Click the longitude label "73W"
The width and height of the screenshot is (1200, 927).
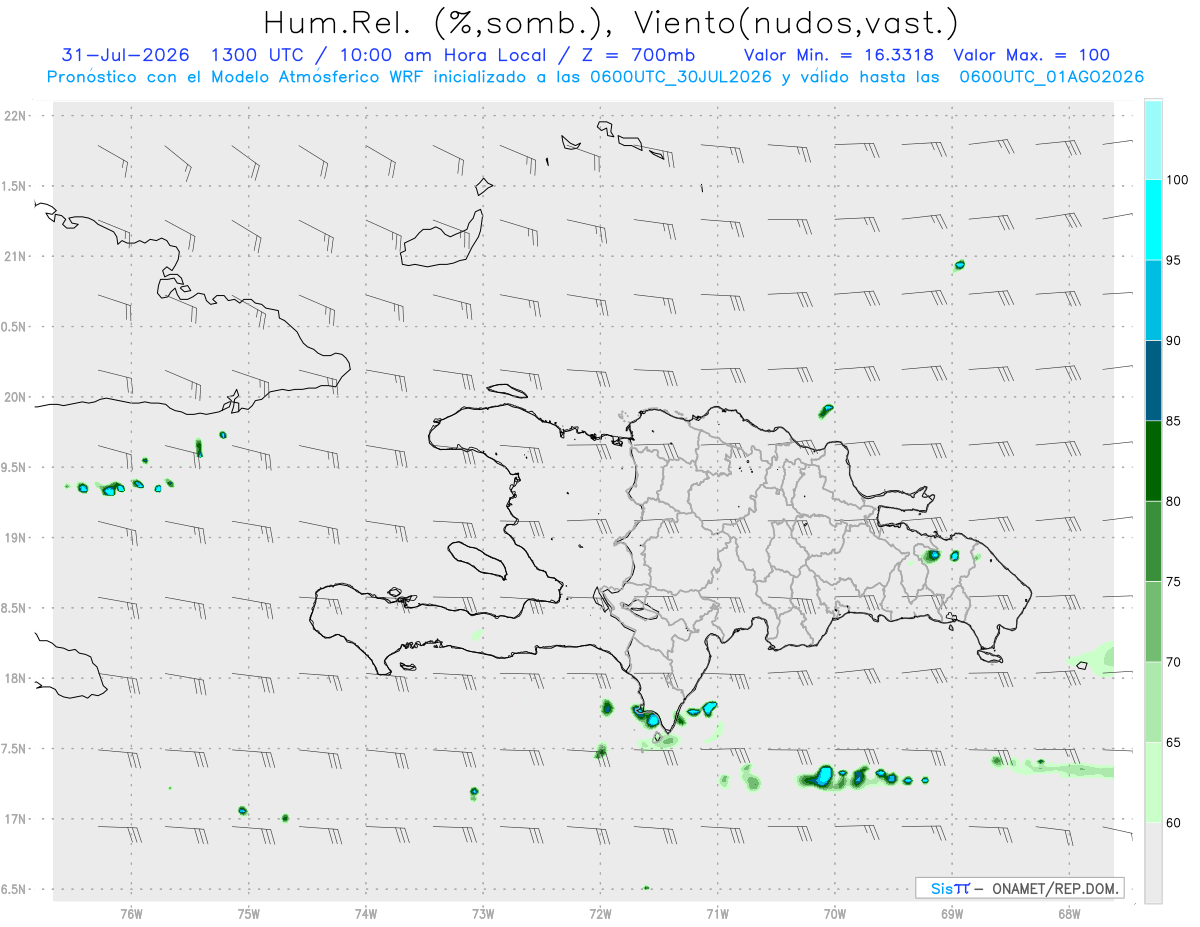click(x=483, y=914)
